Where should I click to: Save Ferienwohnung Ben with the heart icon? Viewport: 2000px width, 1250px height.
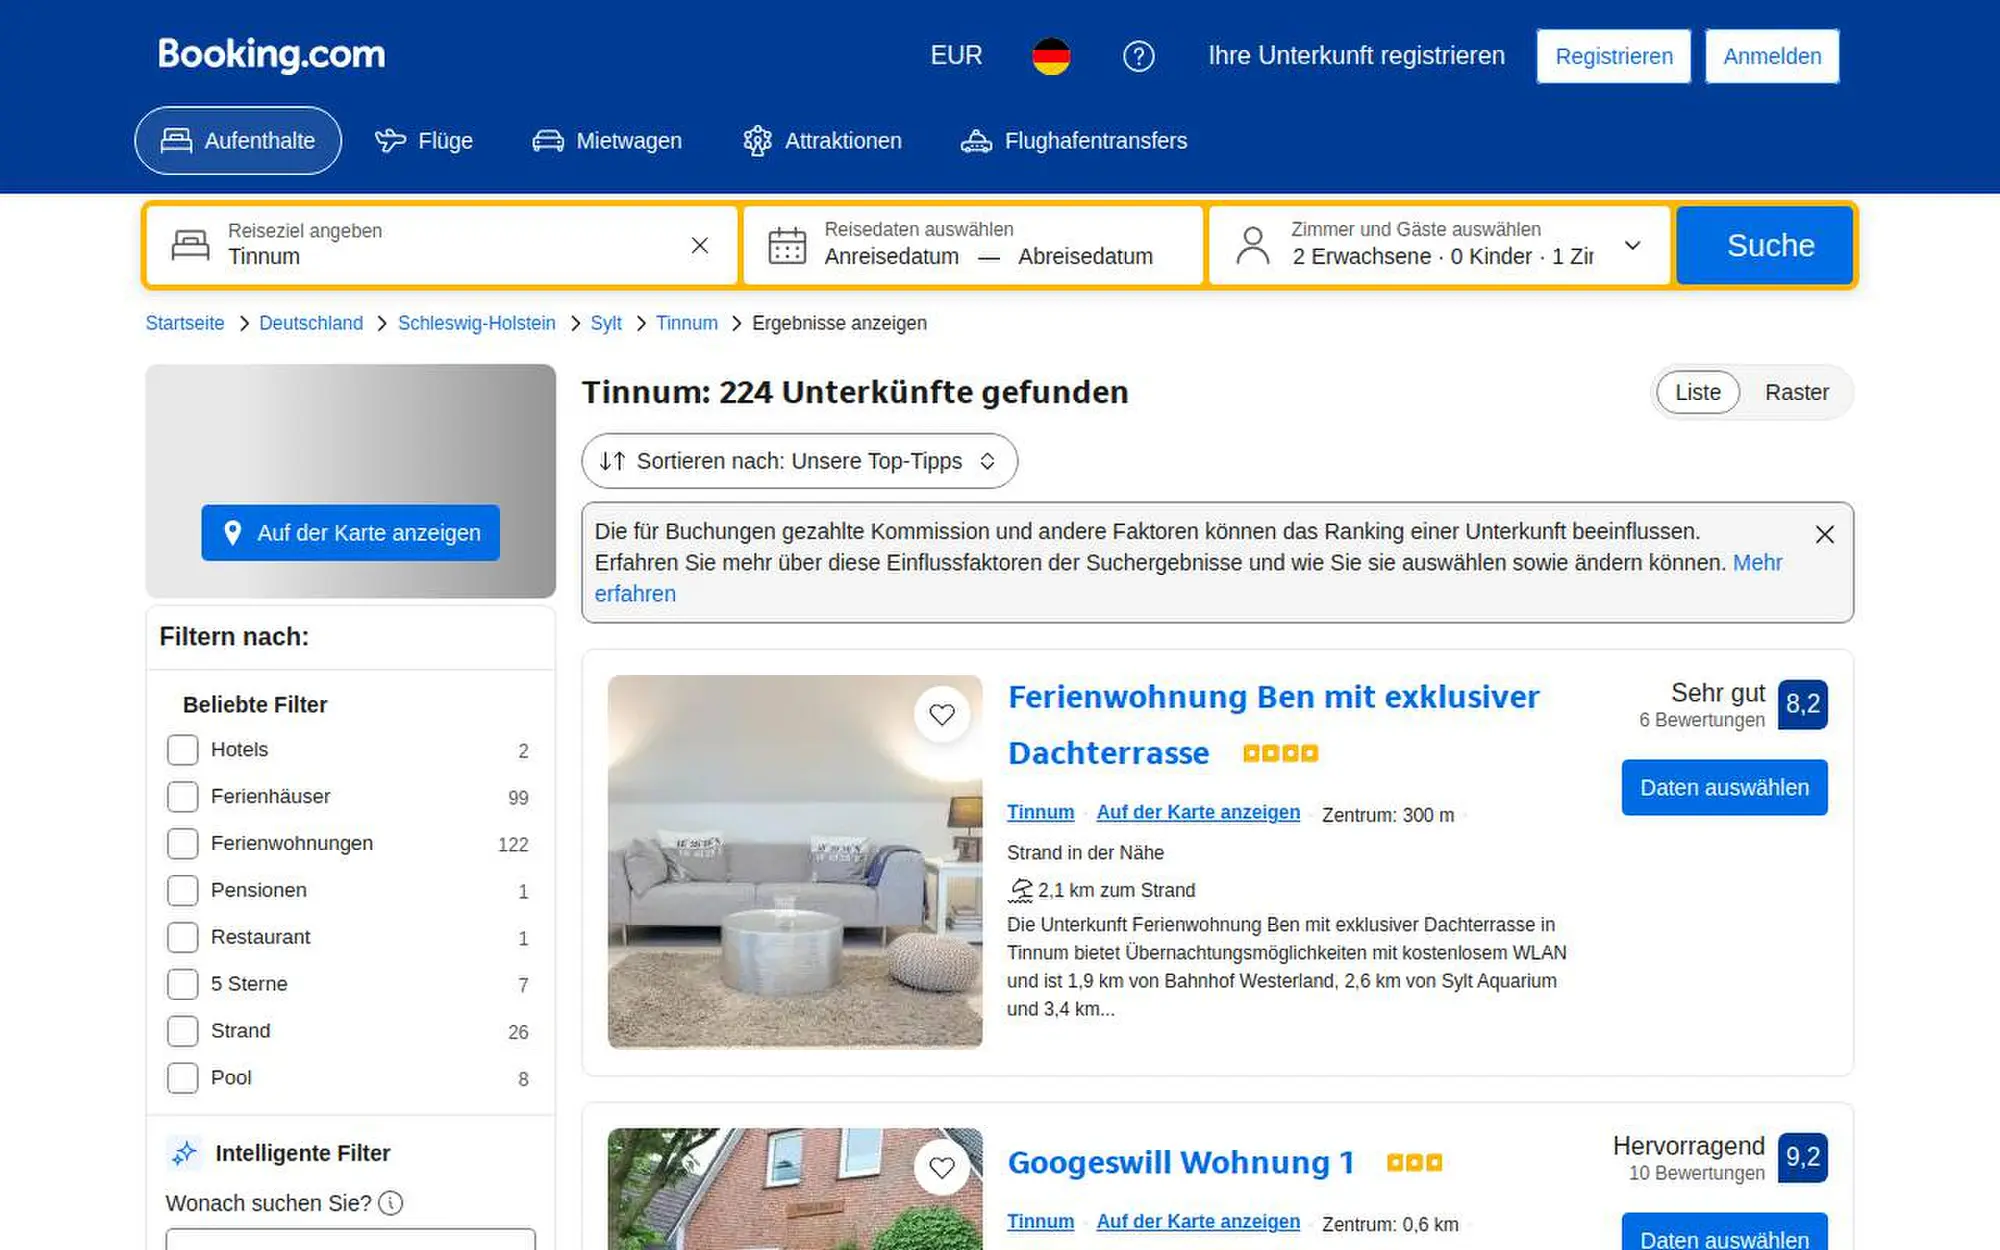pos(942,714)
